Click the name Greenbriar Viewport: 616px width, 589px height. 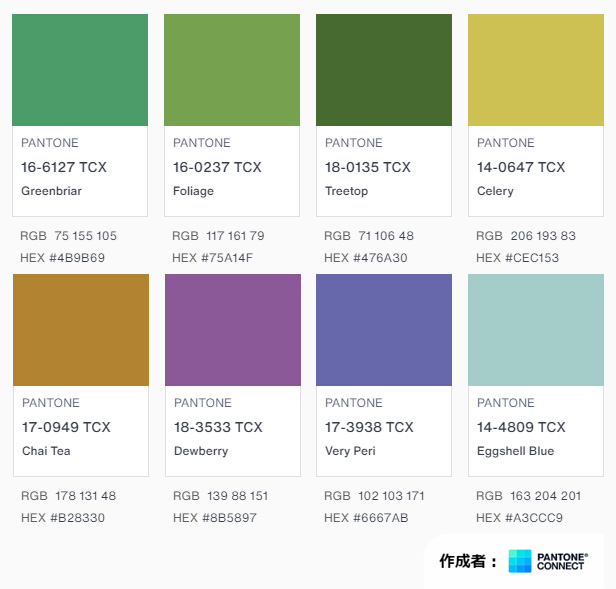pos(51,191)
